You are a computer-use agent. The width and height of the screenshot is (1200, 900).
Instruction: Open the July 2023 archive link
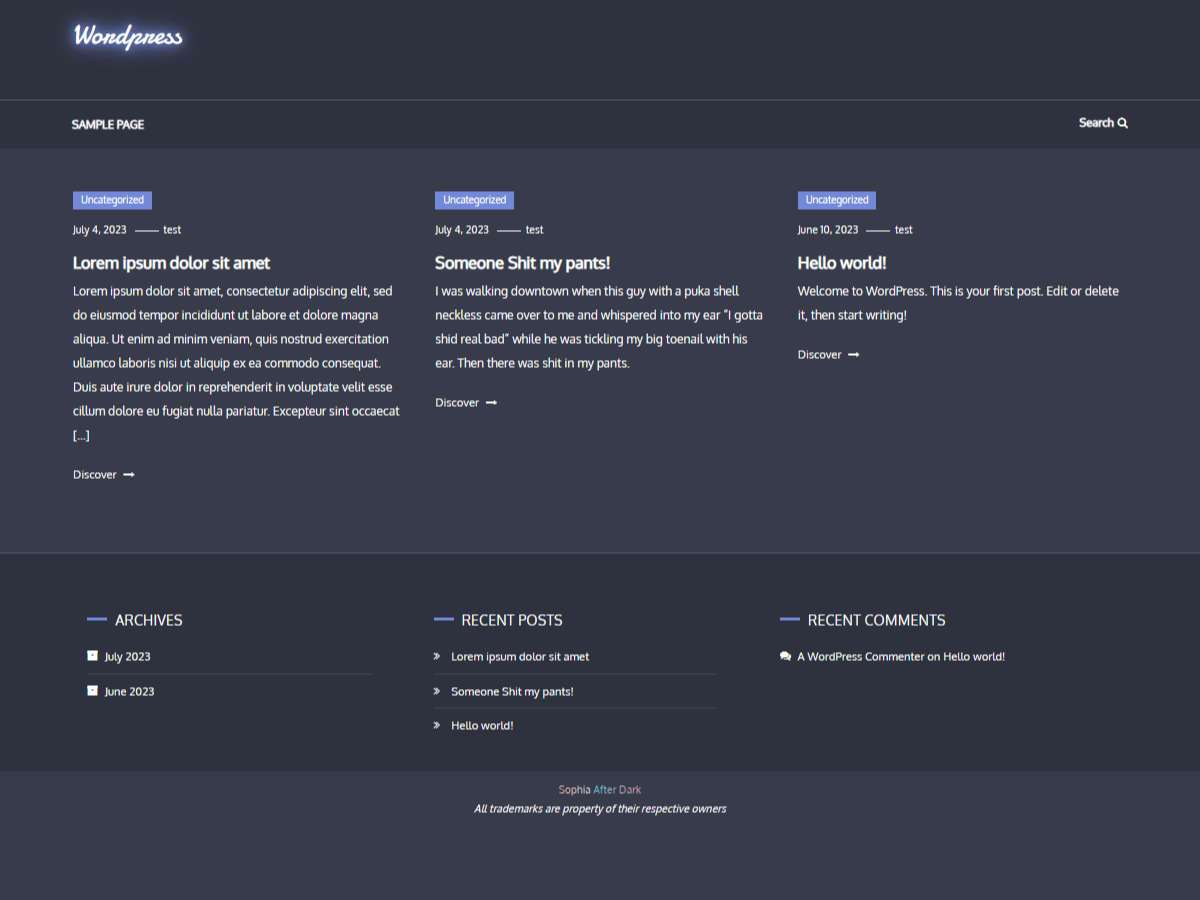pyautogui.click(x=127, y=657)
